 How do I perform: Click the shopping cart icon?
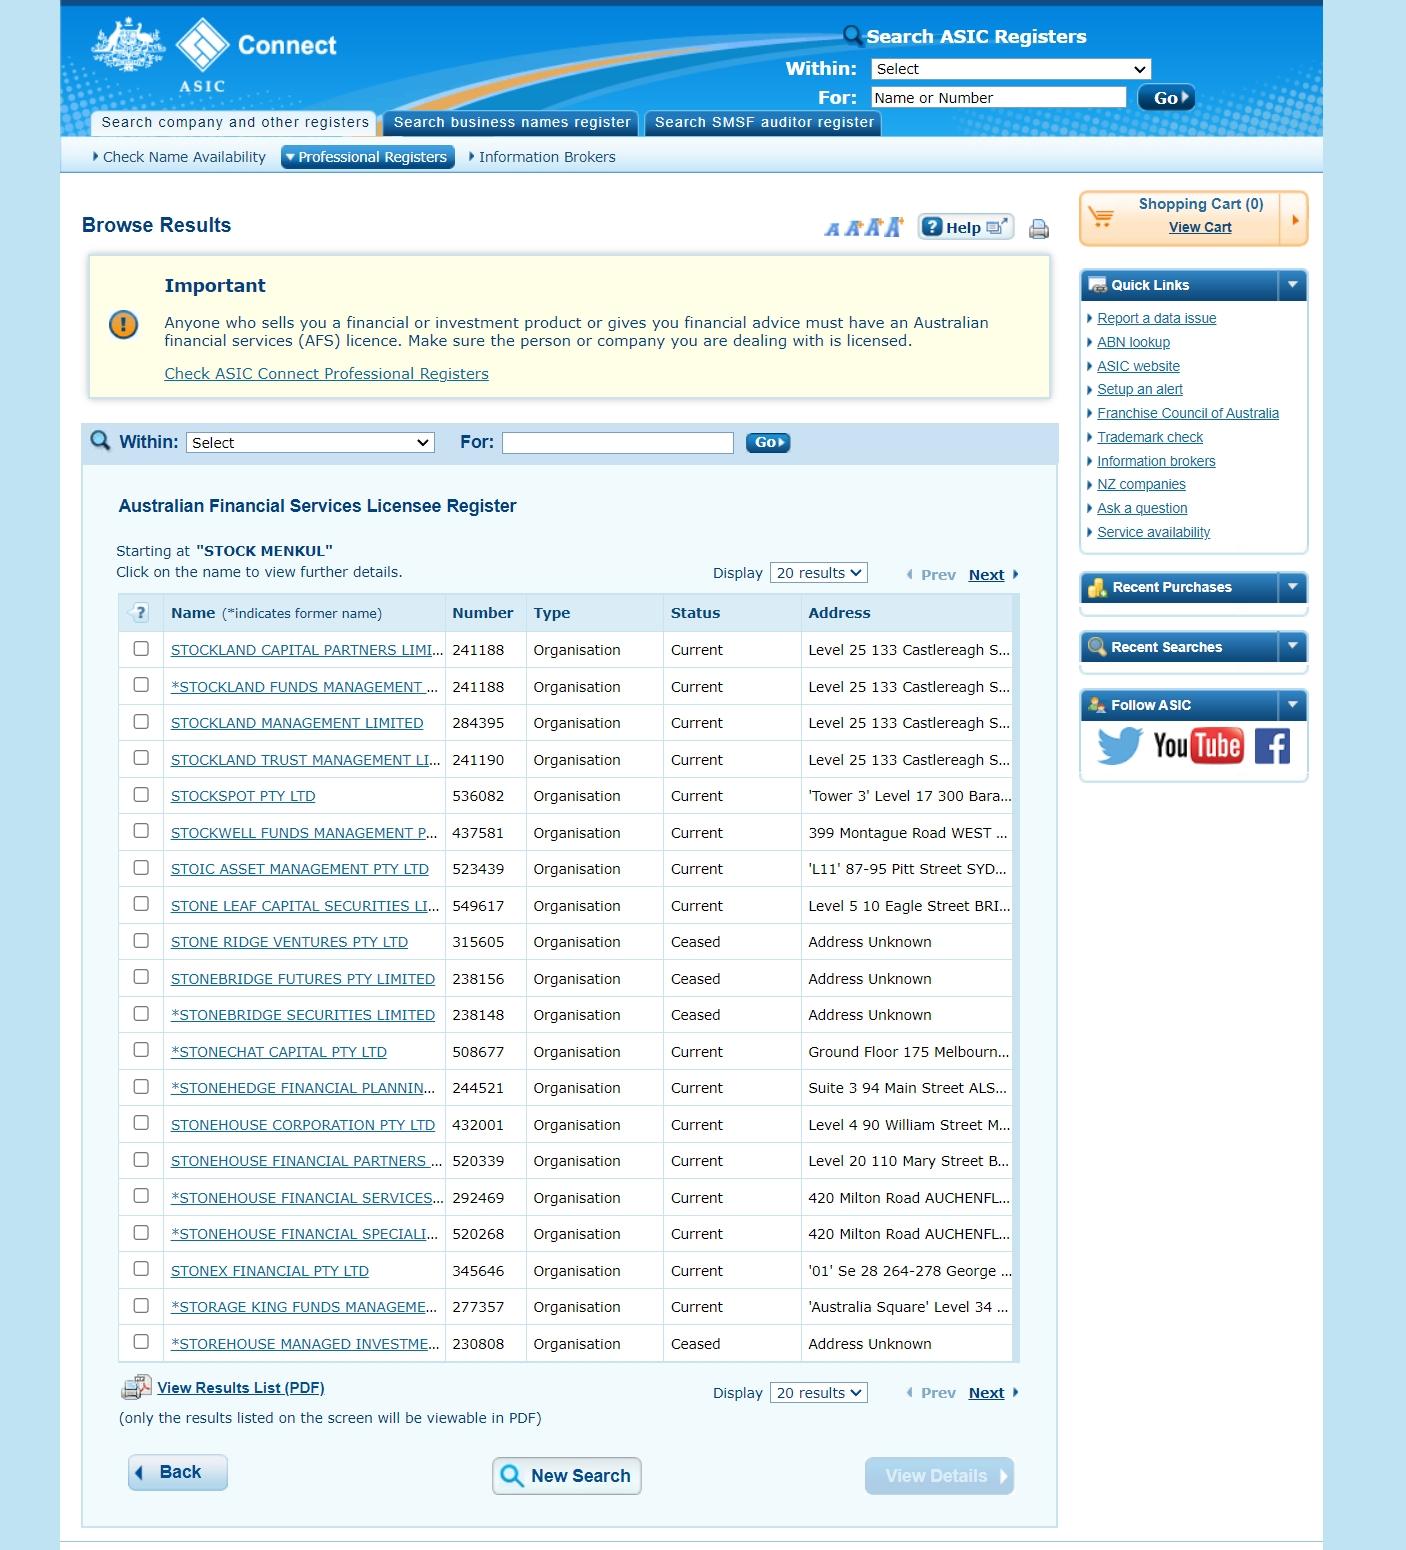coord(1102,216)
